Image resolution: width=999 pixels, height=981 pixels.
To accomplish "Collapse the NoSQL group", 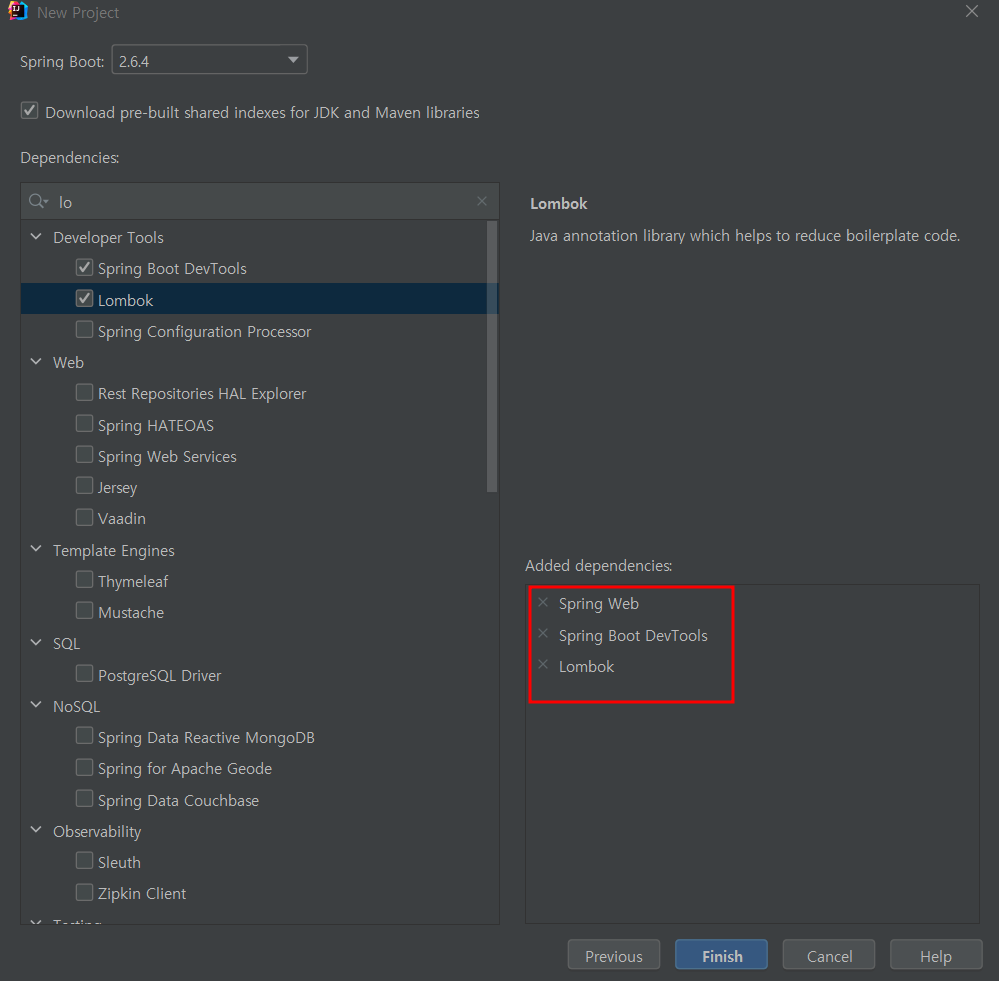I will click(36, 705).
